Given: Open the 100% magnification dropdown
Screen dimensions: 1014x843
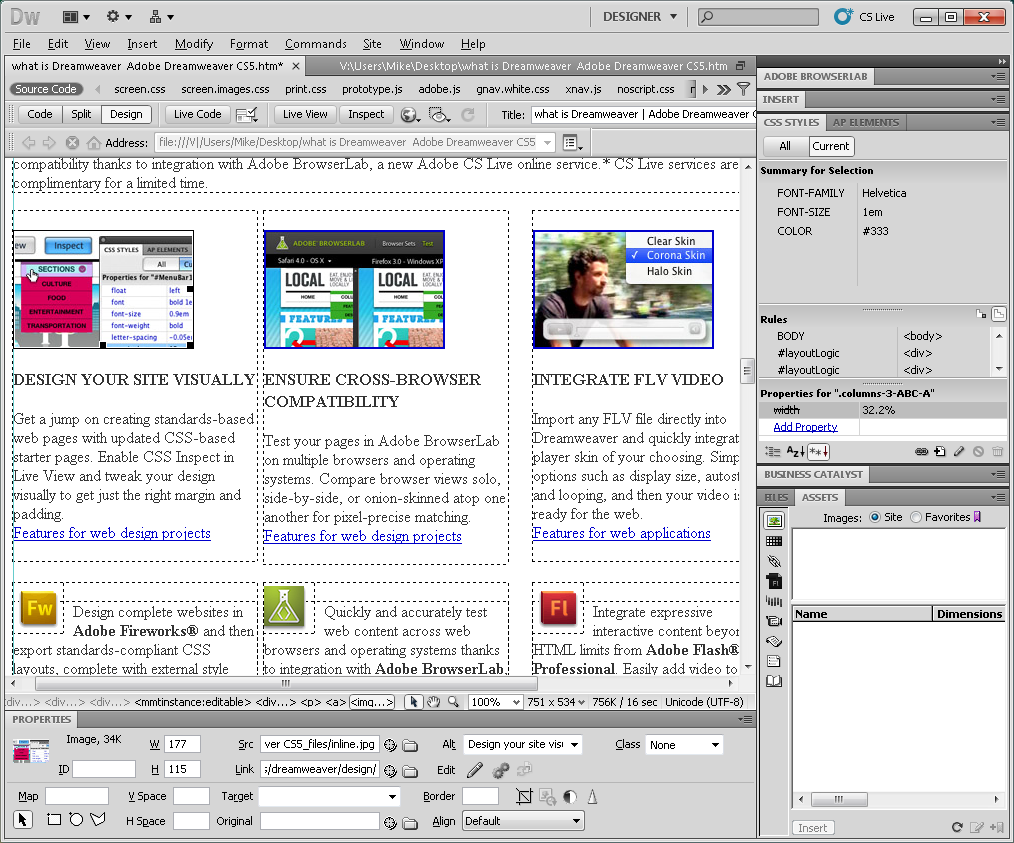Looking at the screenshot, I should click(x=497, y=703).
